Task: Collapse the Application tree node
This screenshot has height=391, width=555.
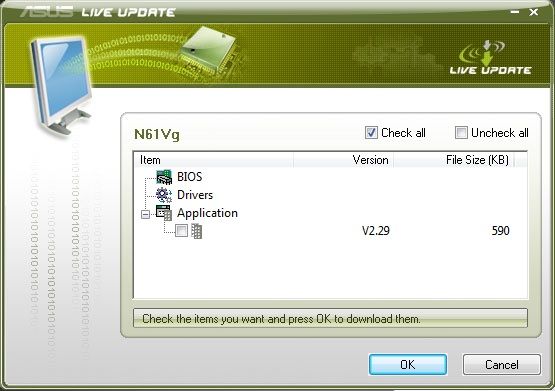Action: tap(145, 214)
